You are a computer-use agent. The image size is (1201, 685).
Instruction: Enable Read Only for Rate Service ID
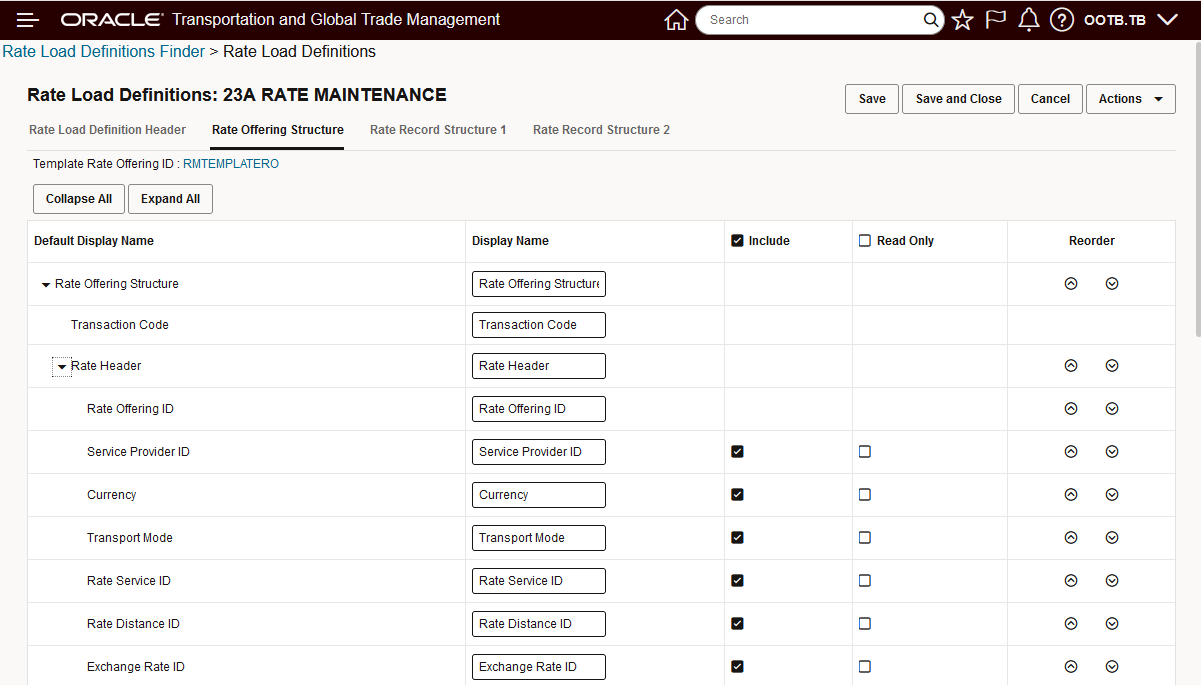(x=865, y=581)
